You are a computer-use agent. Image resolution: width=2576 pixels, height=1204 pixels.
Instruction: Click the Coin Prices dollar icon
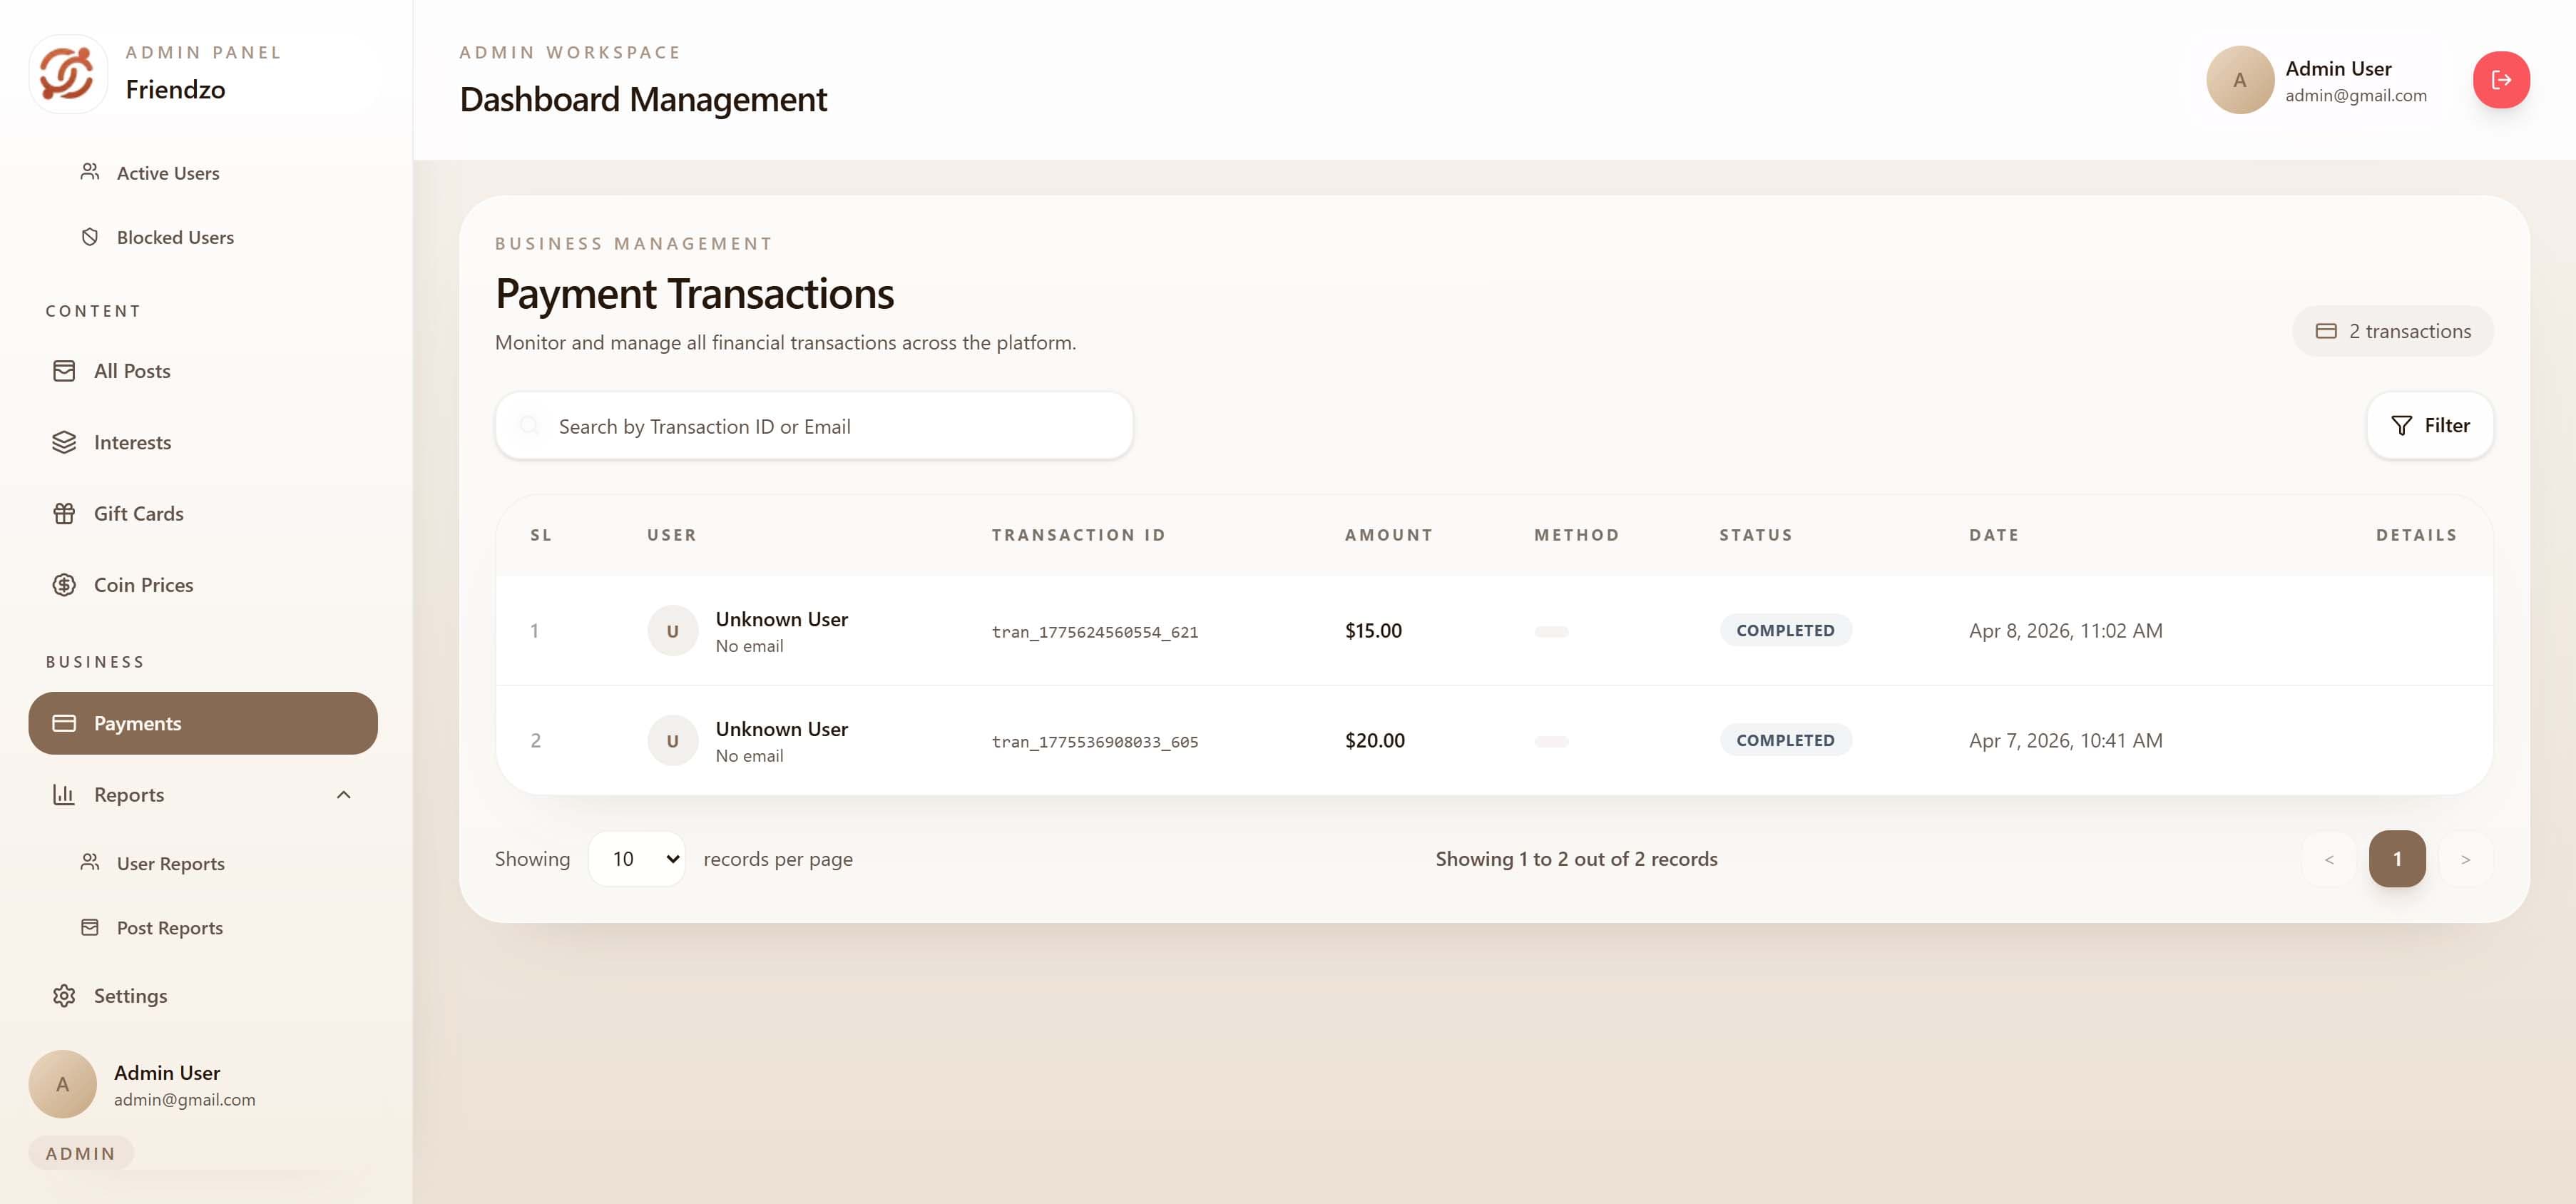click(x=63, y=584)
